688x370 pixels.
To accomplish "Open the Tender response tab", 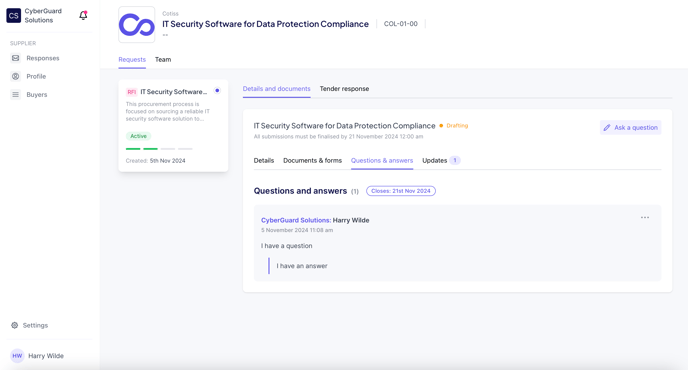I will point(344,89).
